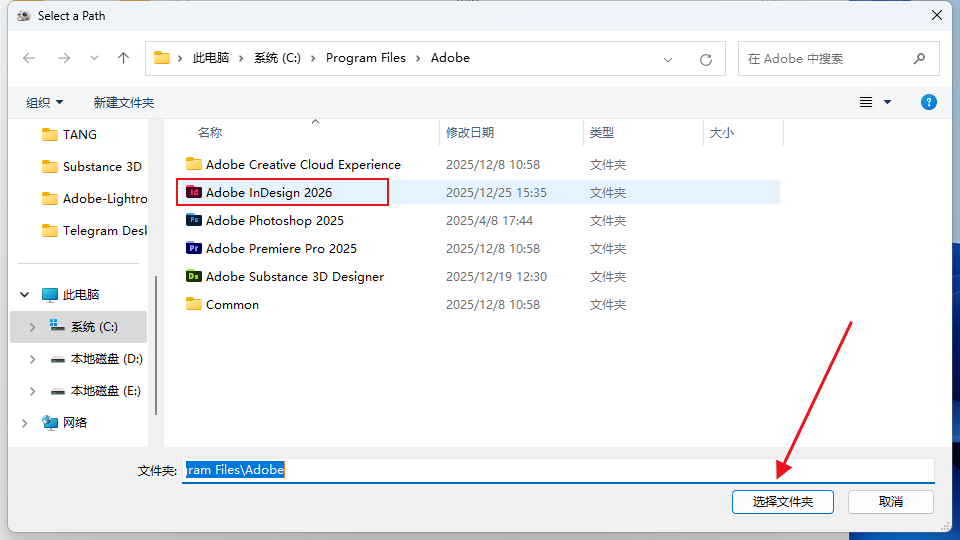Expand the chevron after 此电脑 breadcrumb
Viewport: 960px width, 540px height.
pos(241,58)
